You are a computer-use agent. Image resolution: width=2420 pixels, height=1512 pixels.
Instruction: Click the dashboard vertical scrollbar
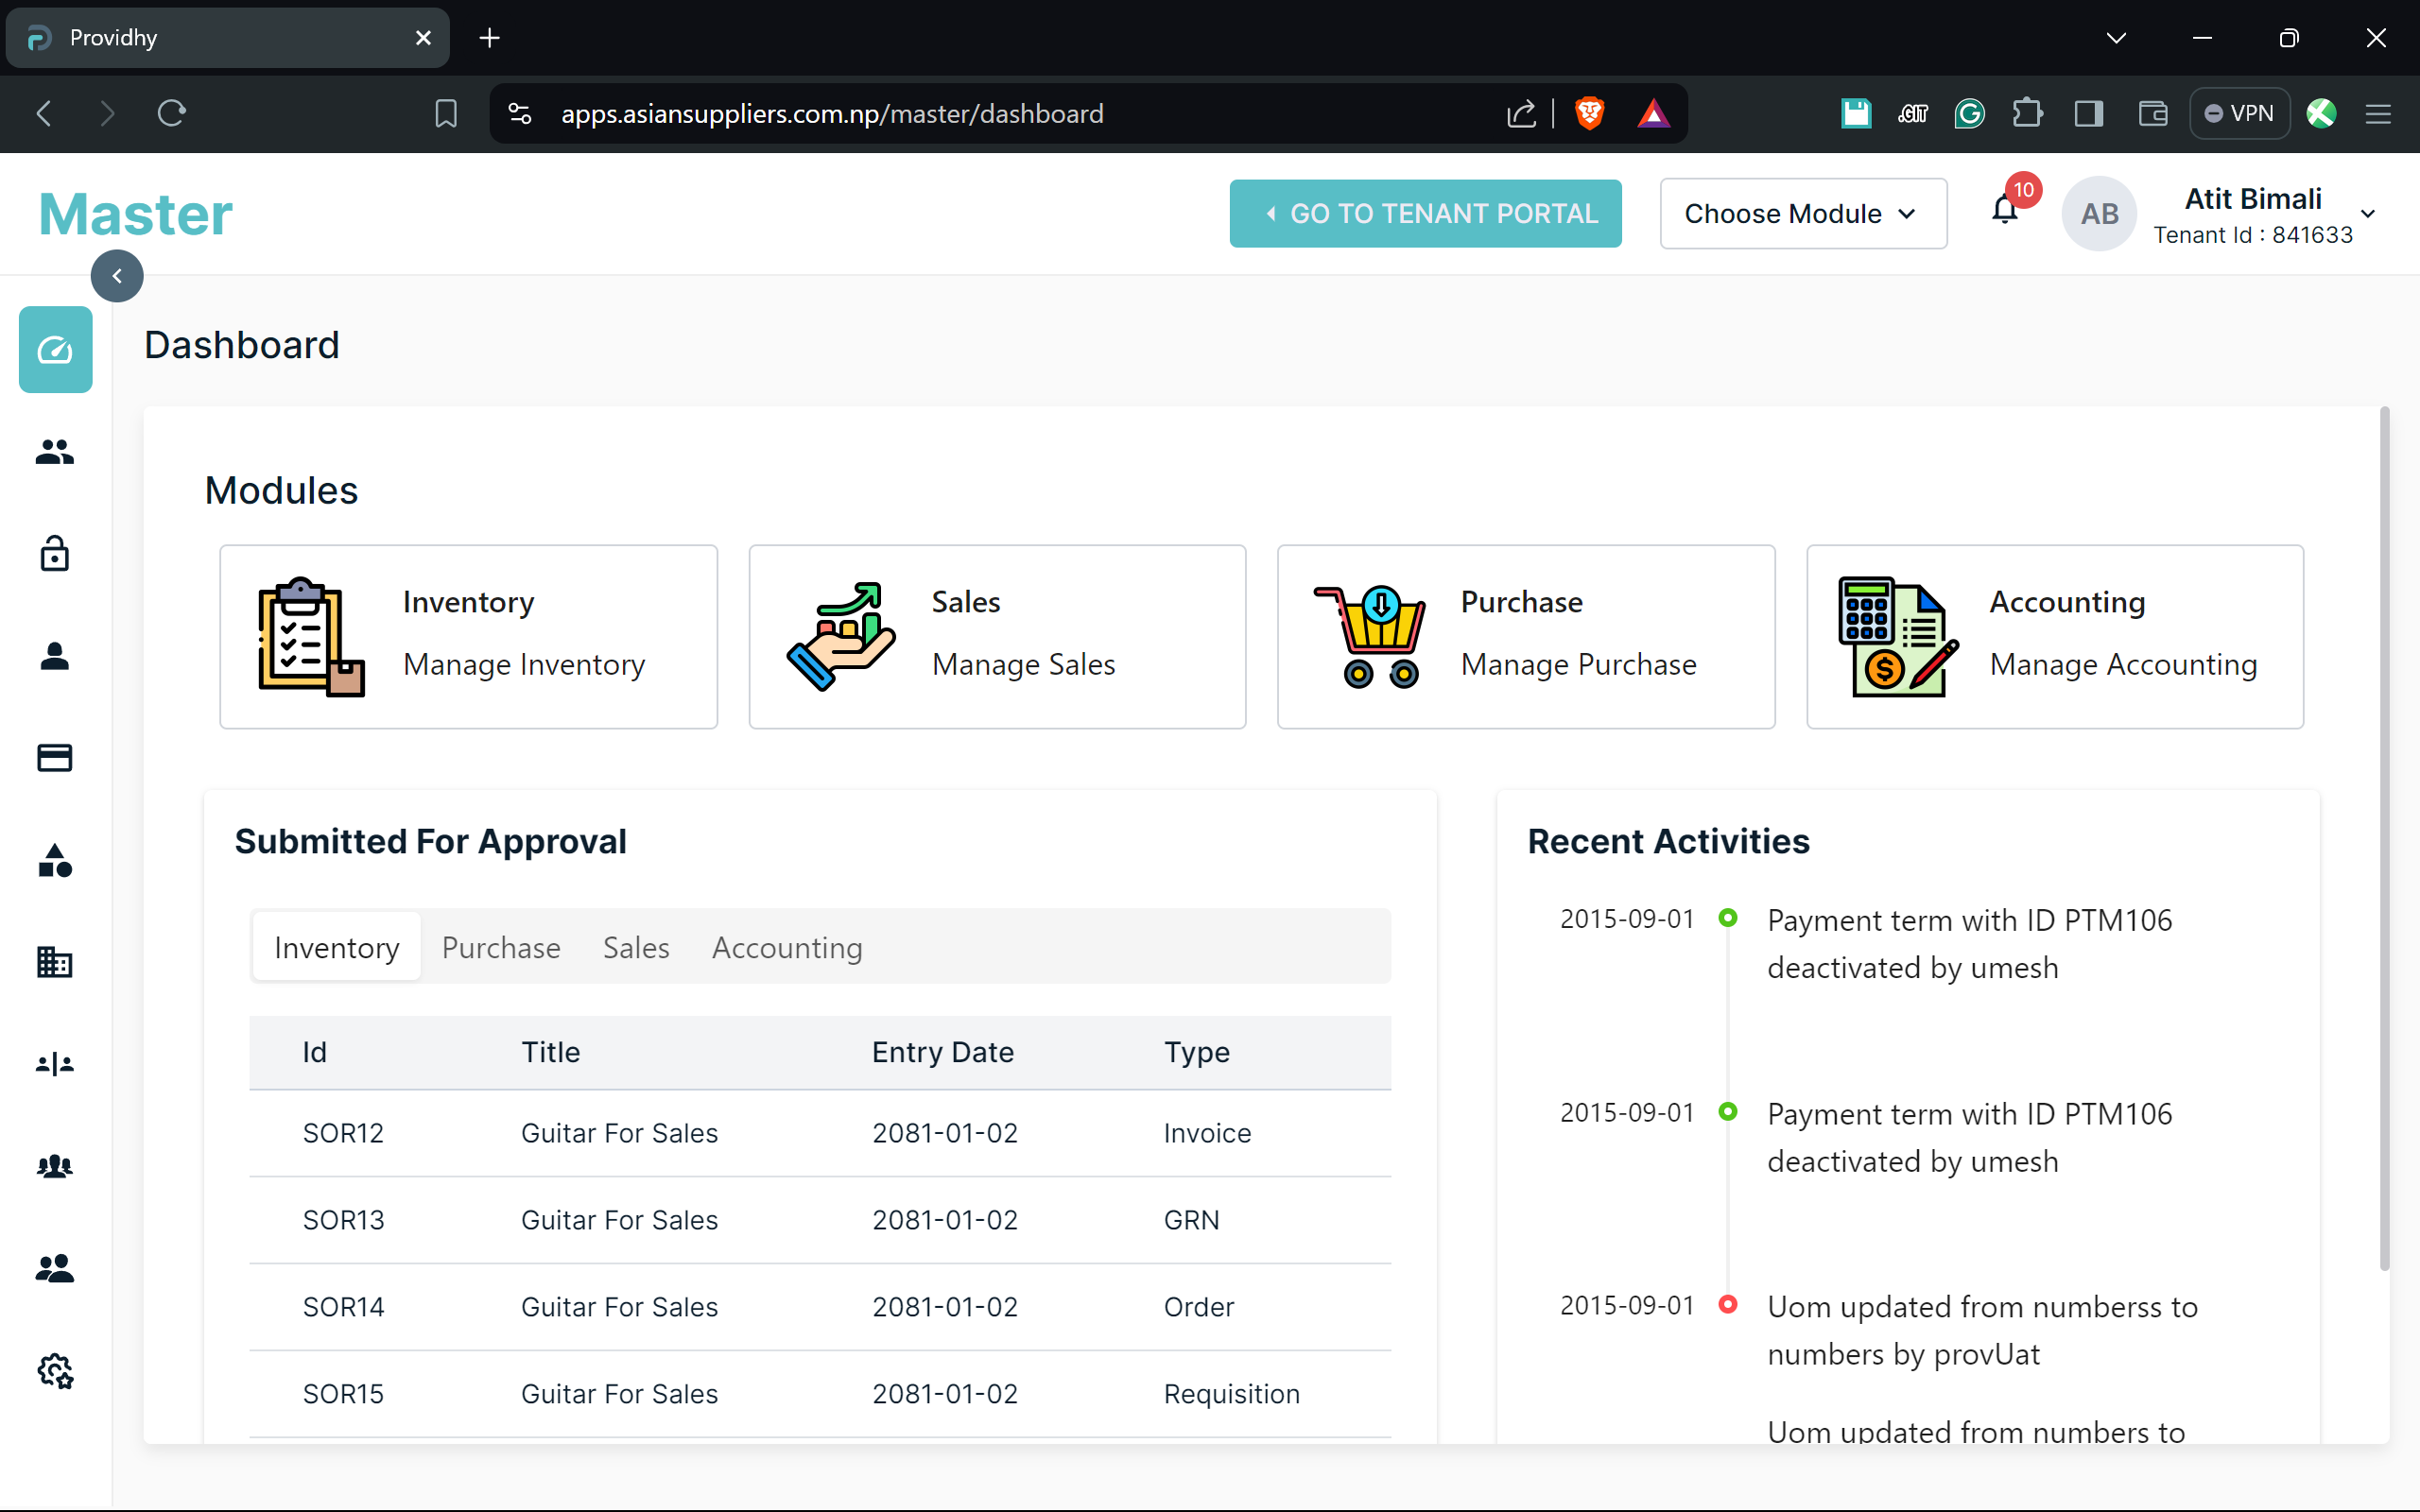(2384, 840)
